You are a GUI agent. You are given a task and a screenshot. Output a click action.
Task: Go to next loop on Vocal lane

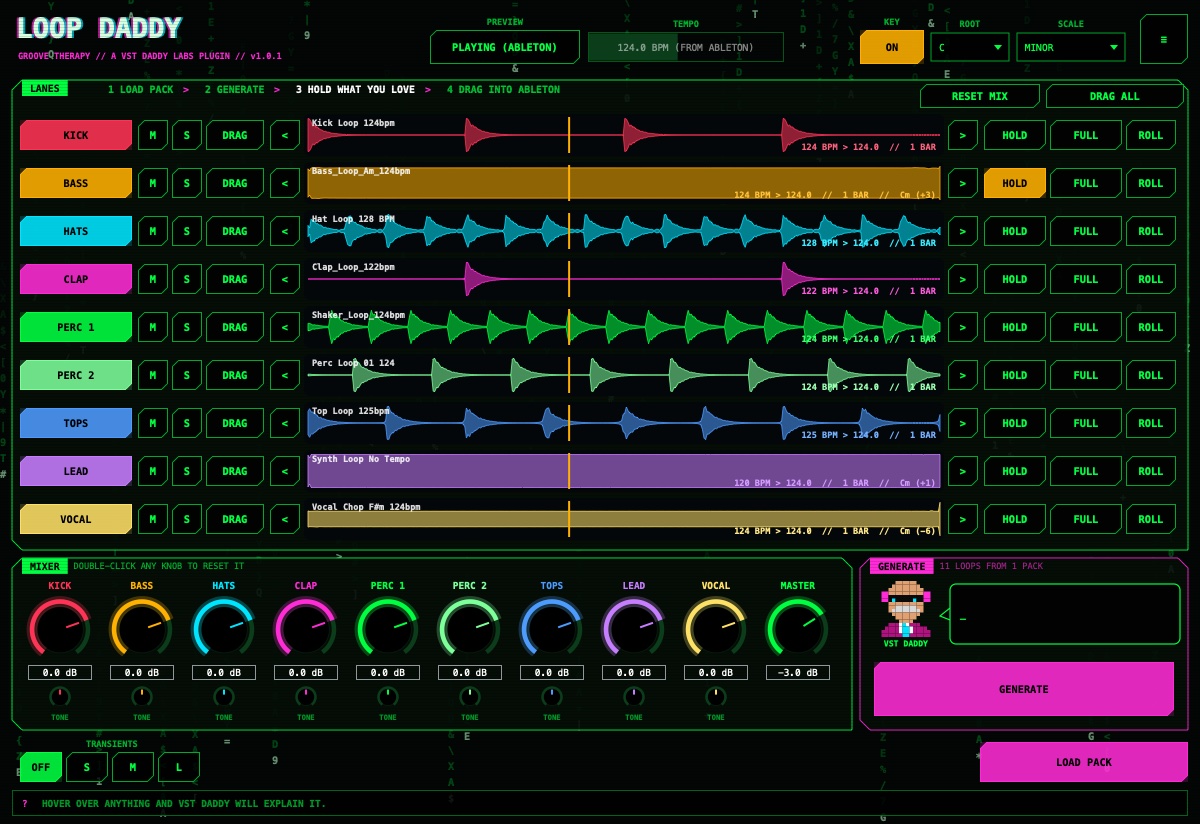[x=963, y=519]
